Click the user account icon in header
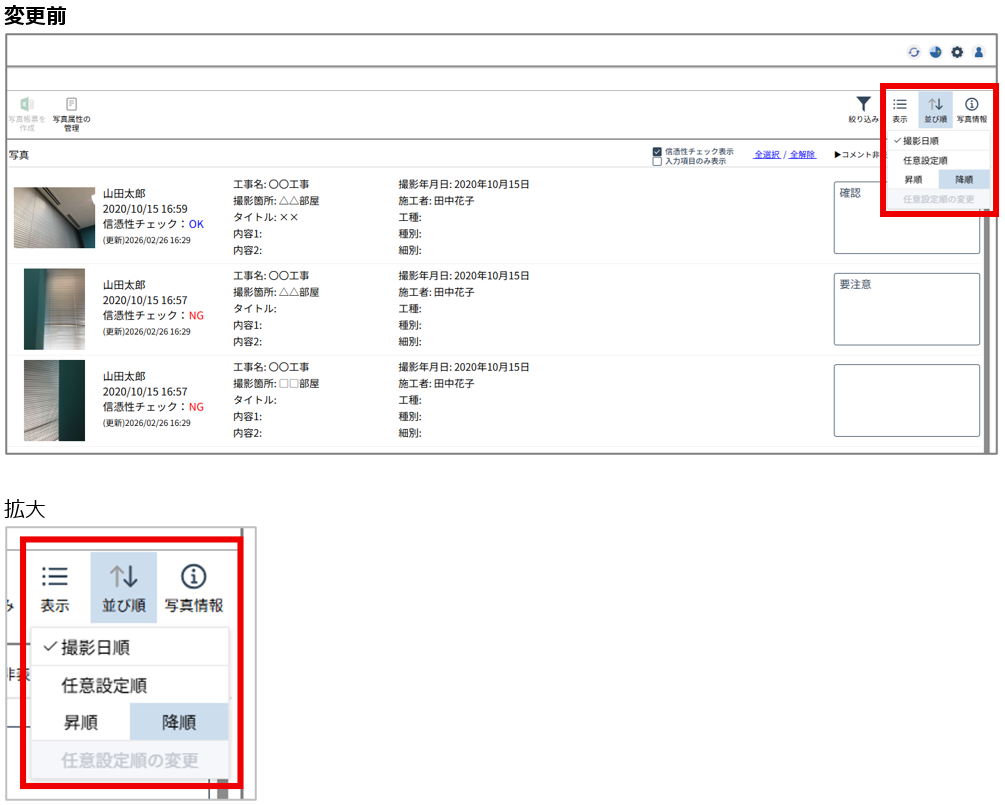This screenshot has height=805, width=1005. (979, 52)
